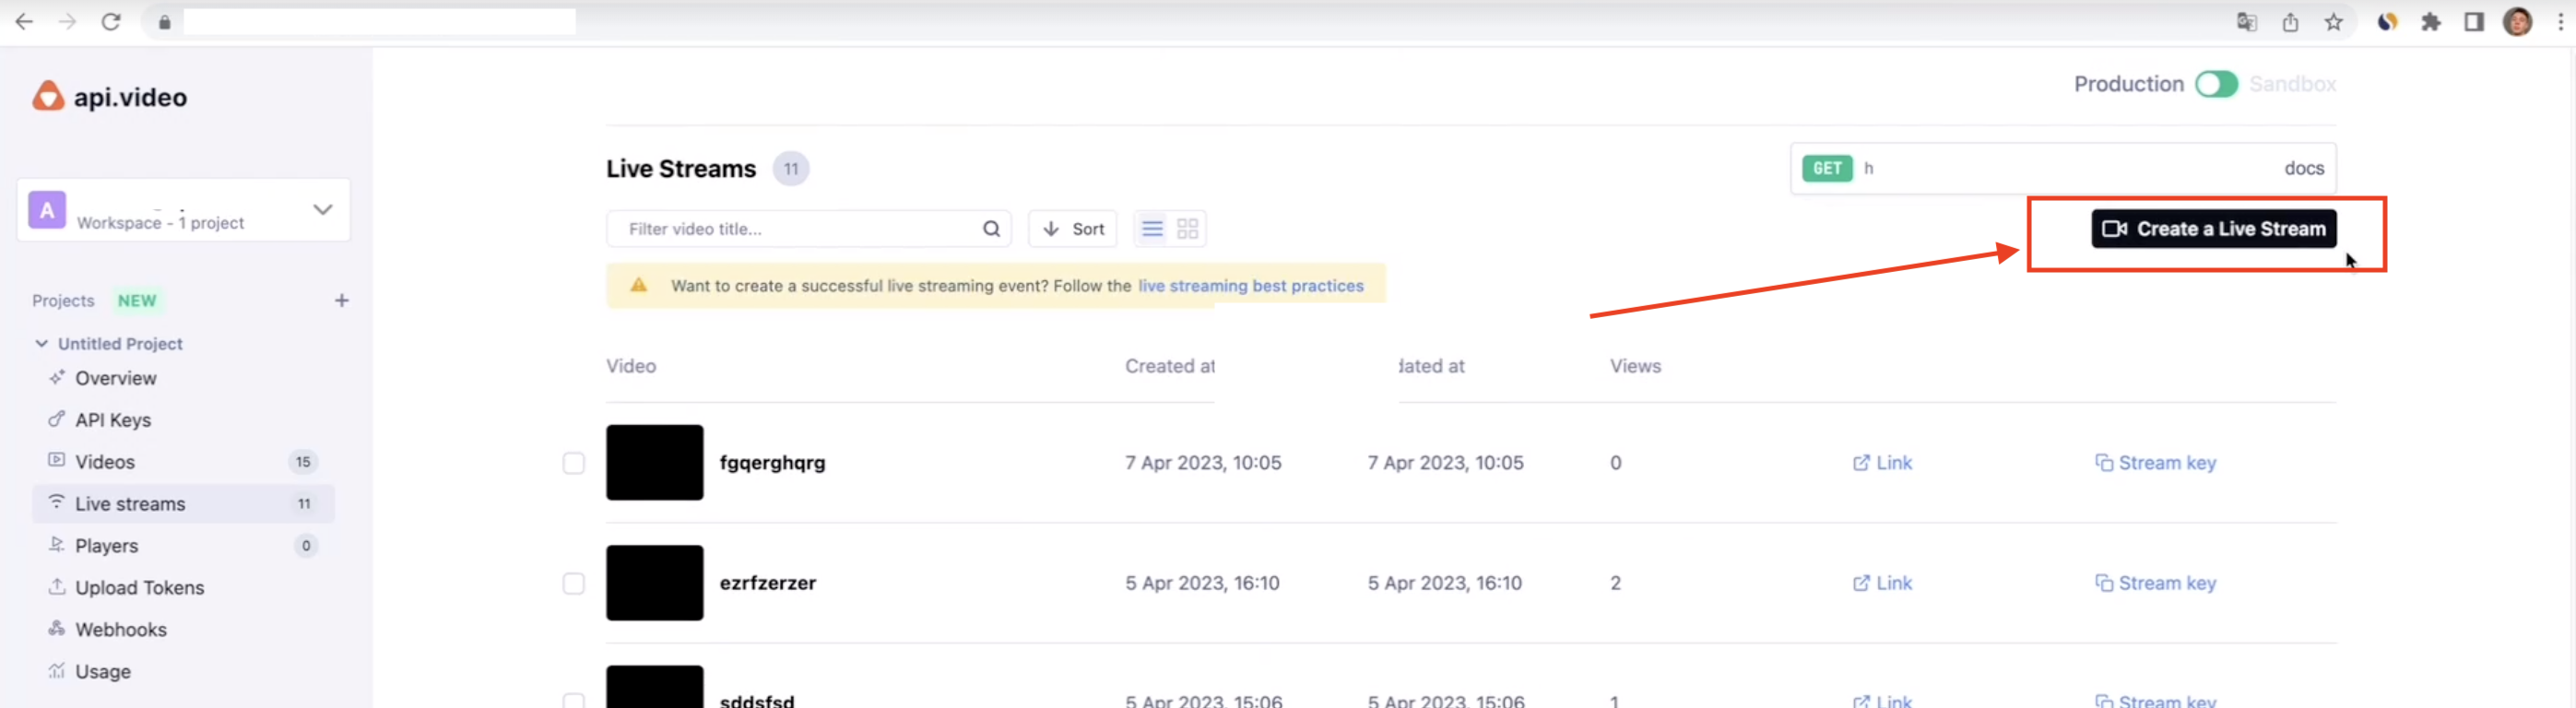Bookmark this page with star icon
2576x708 pixels.
[x=2333, y=22]
